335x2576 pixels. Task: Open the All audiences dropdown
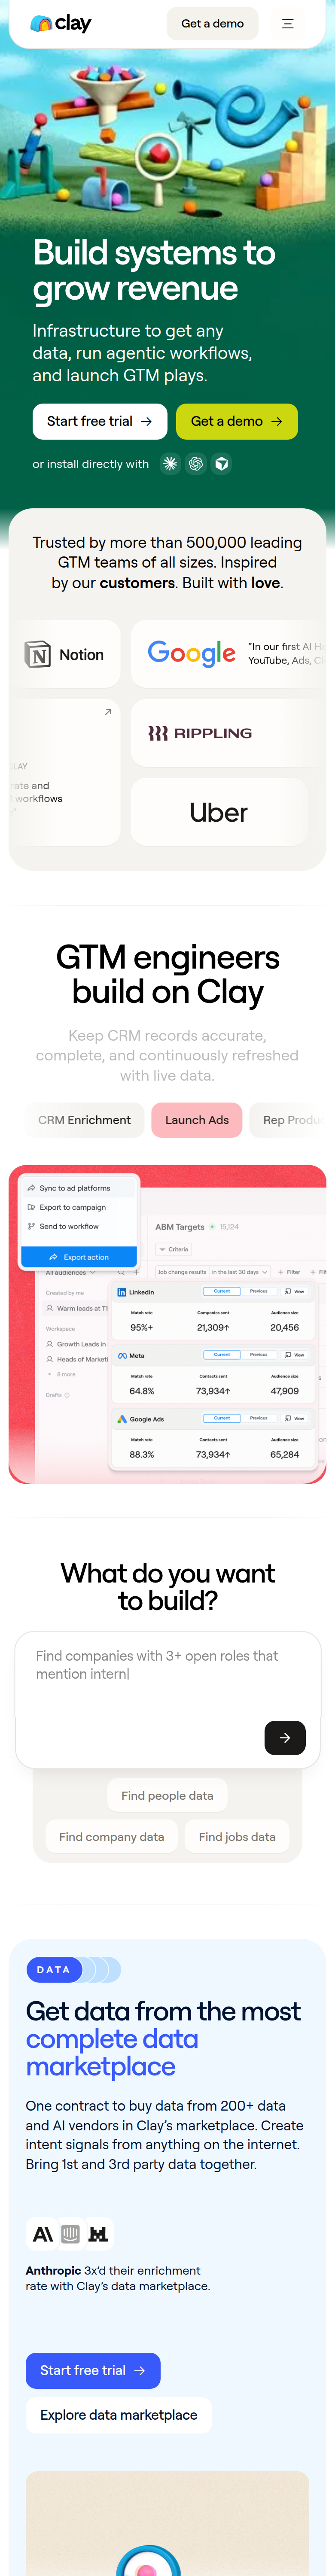coord(70,1272)
